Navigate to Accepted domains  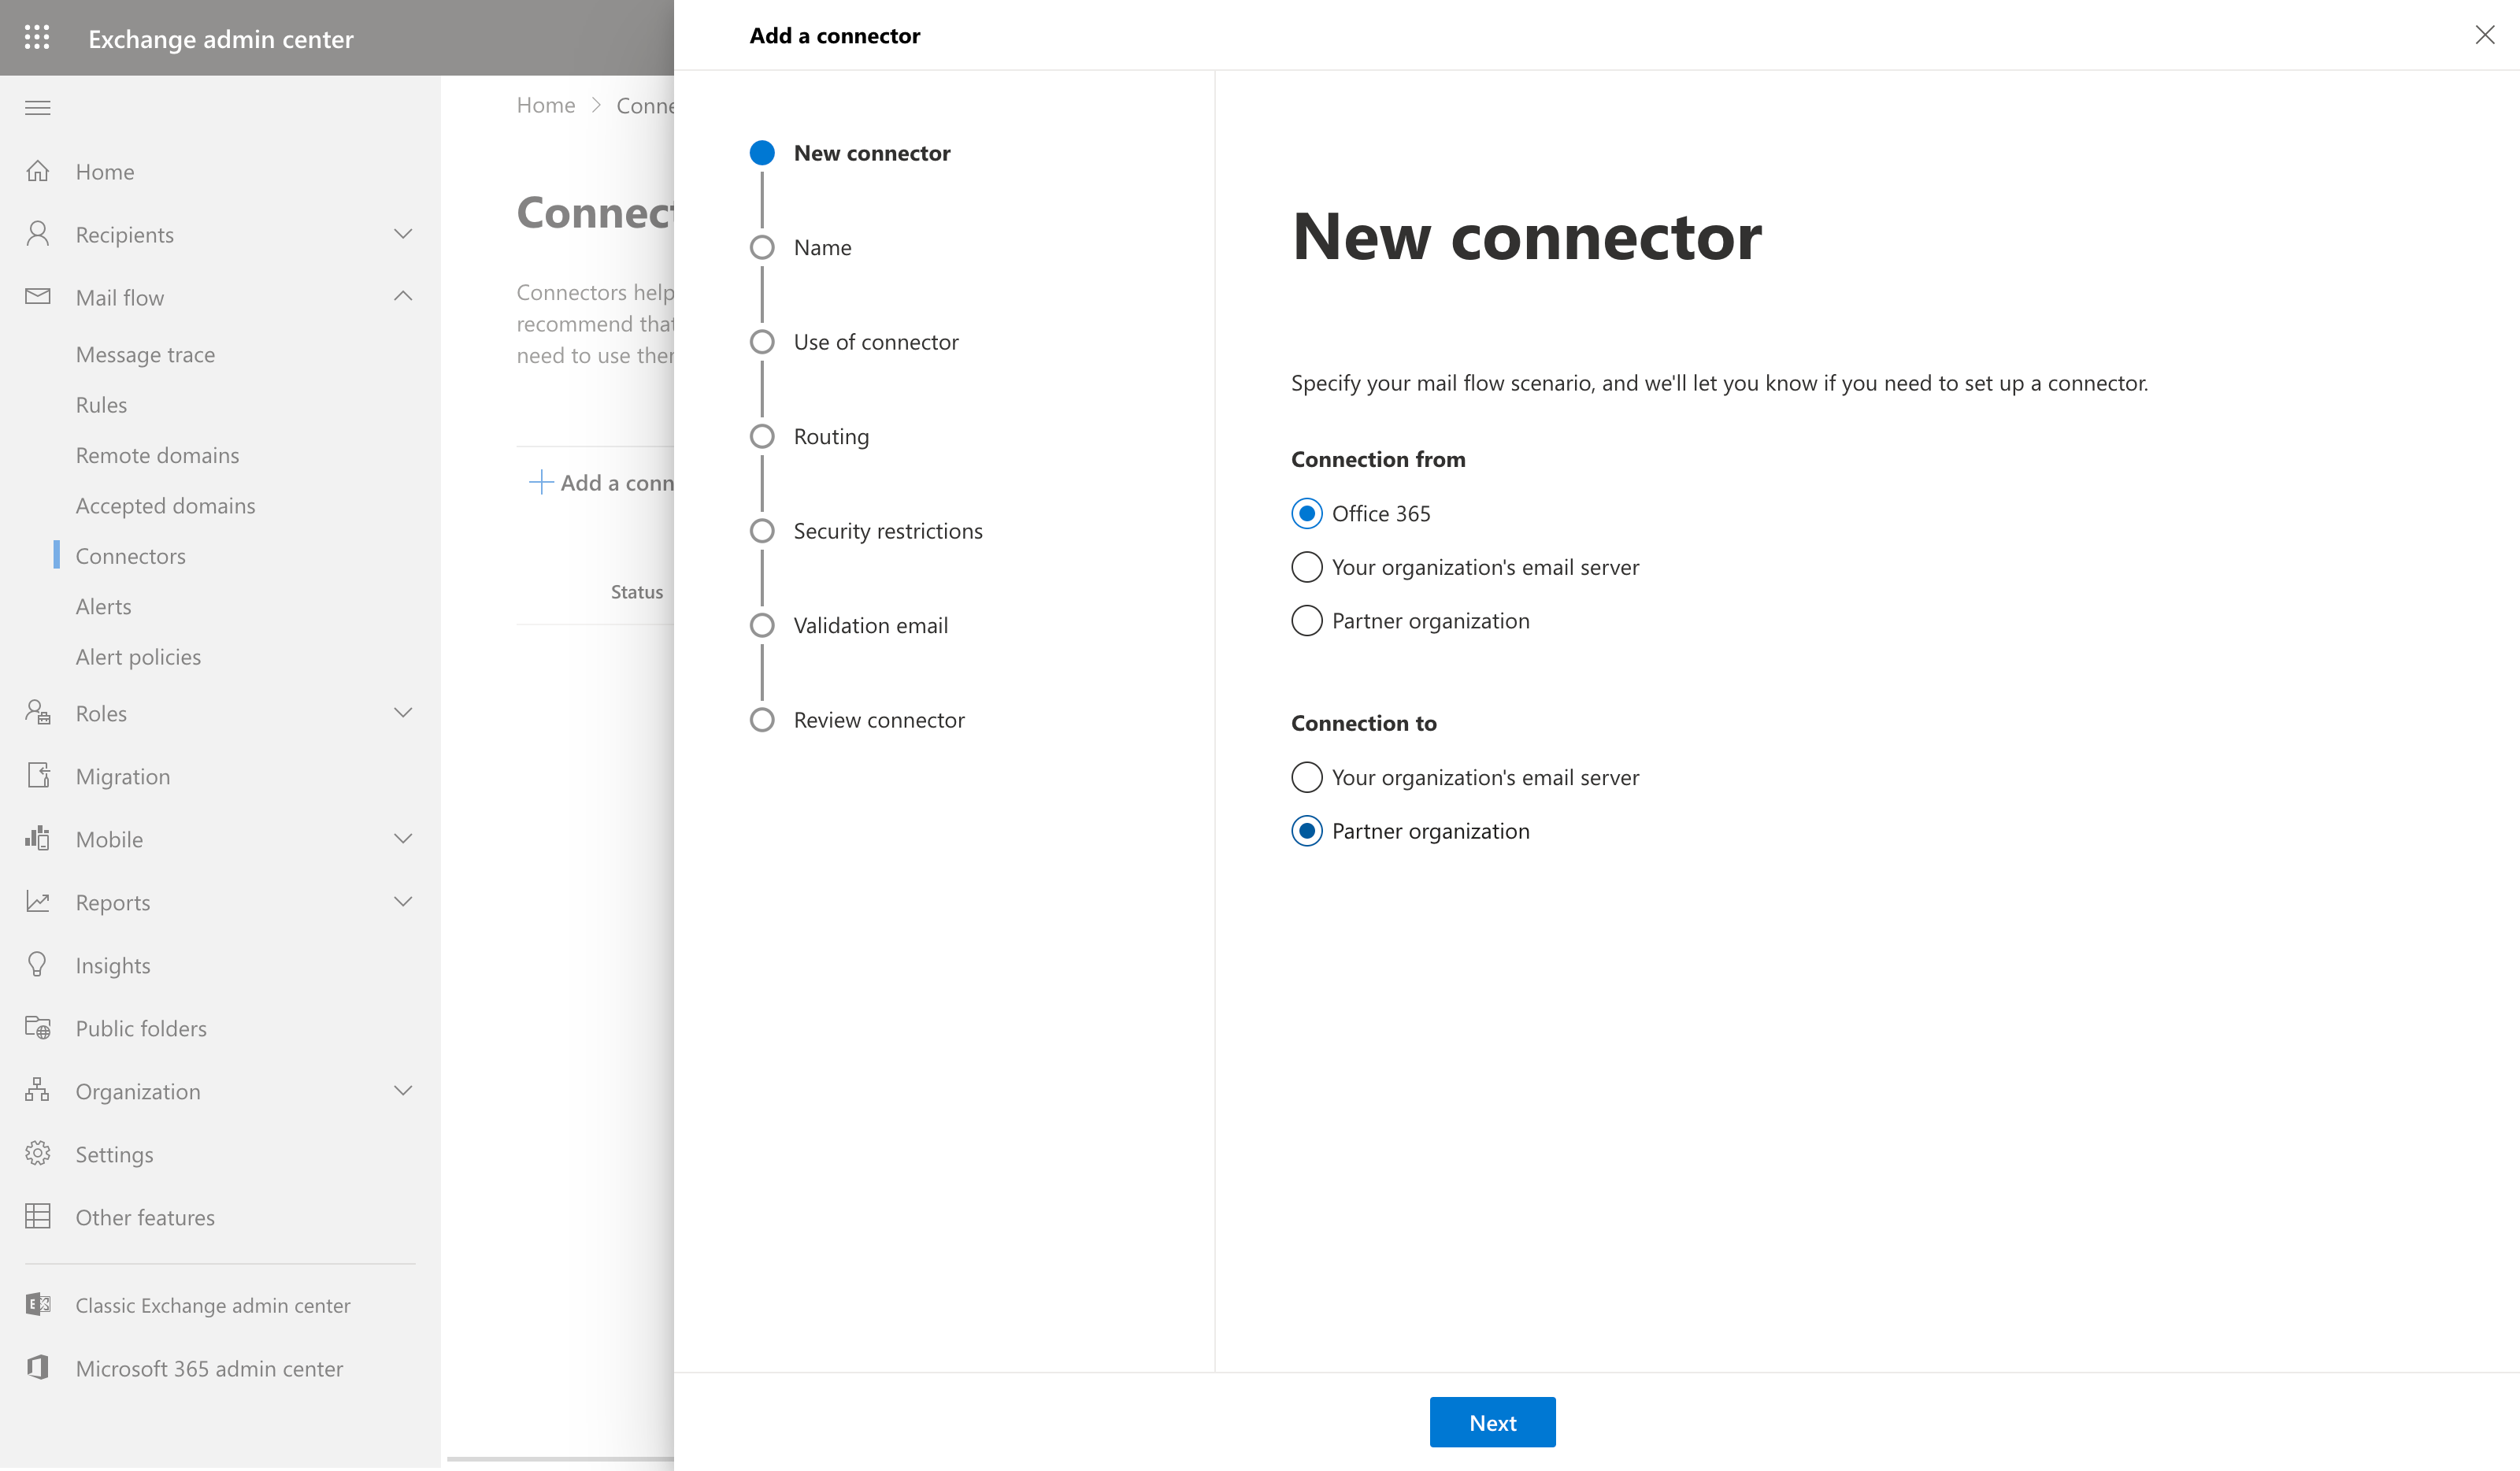click(165, 505)
